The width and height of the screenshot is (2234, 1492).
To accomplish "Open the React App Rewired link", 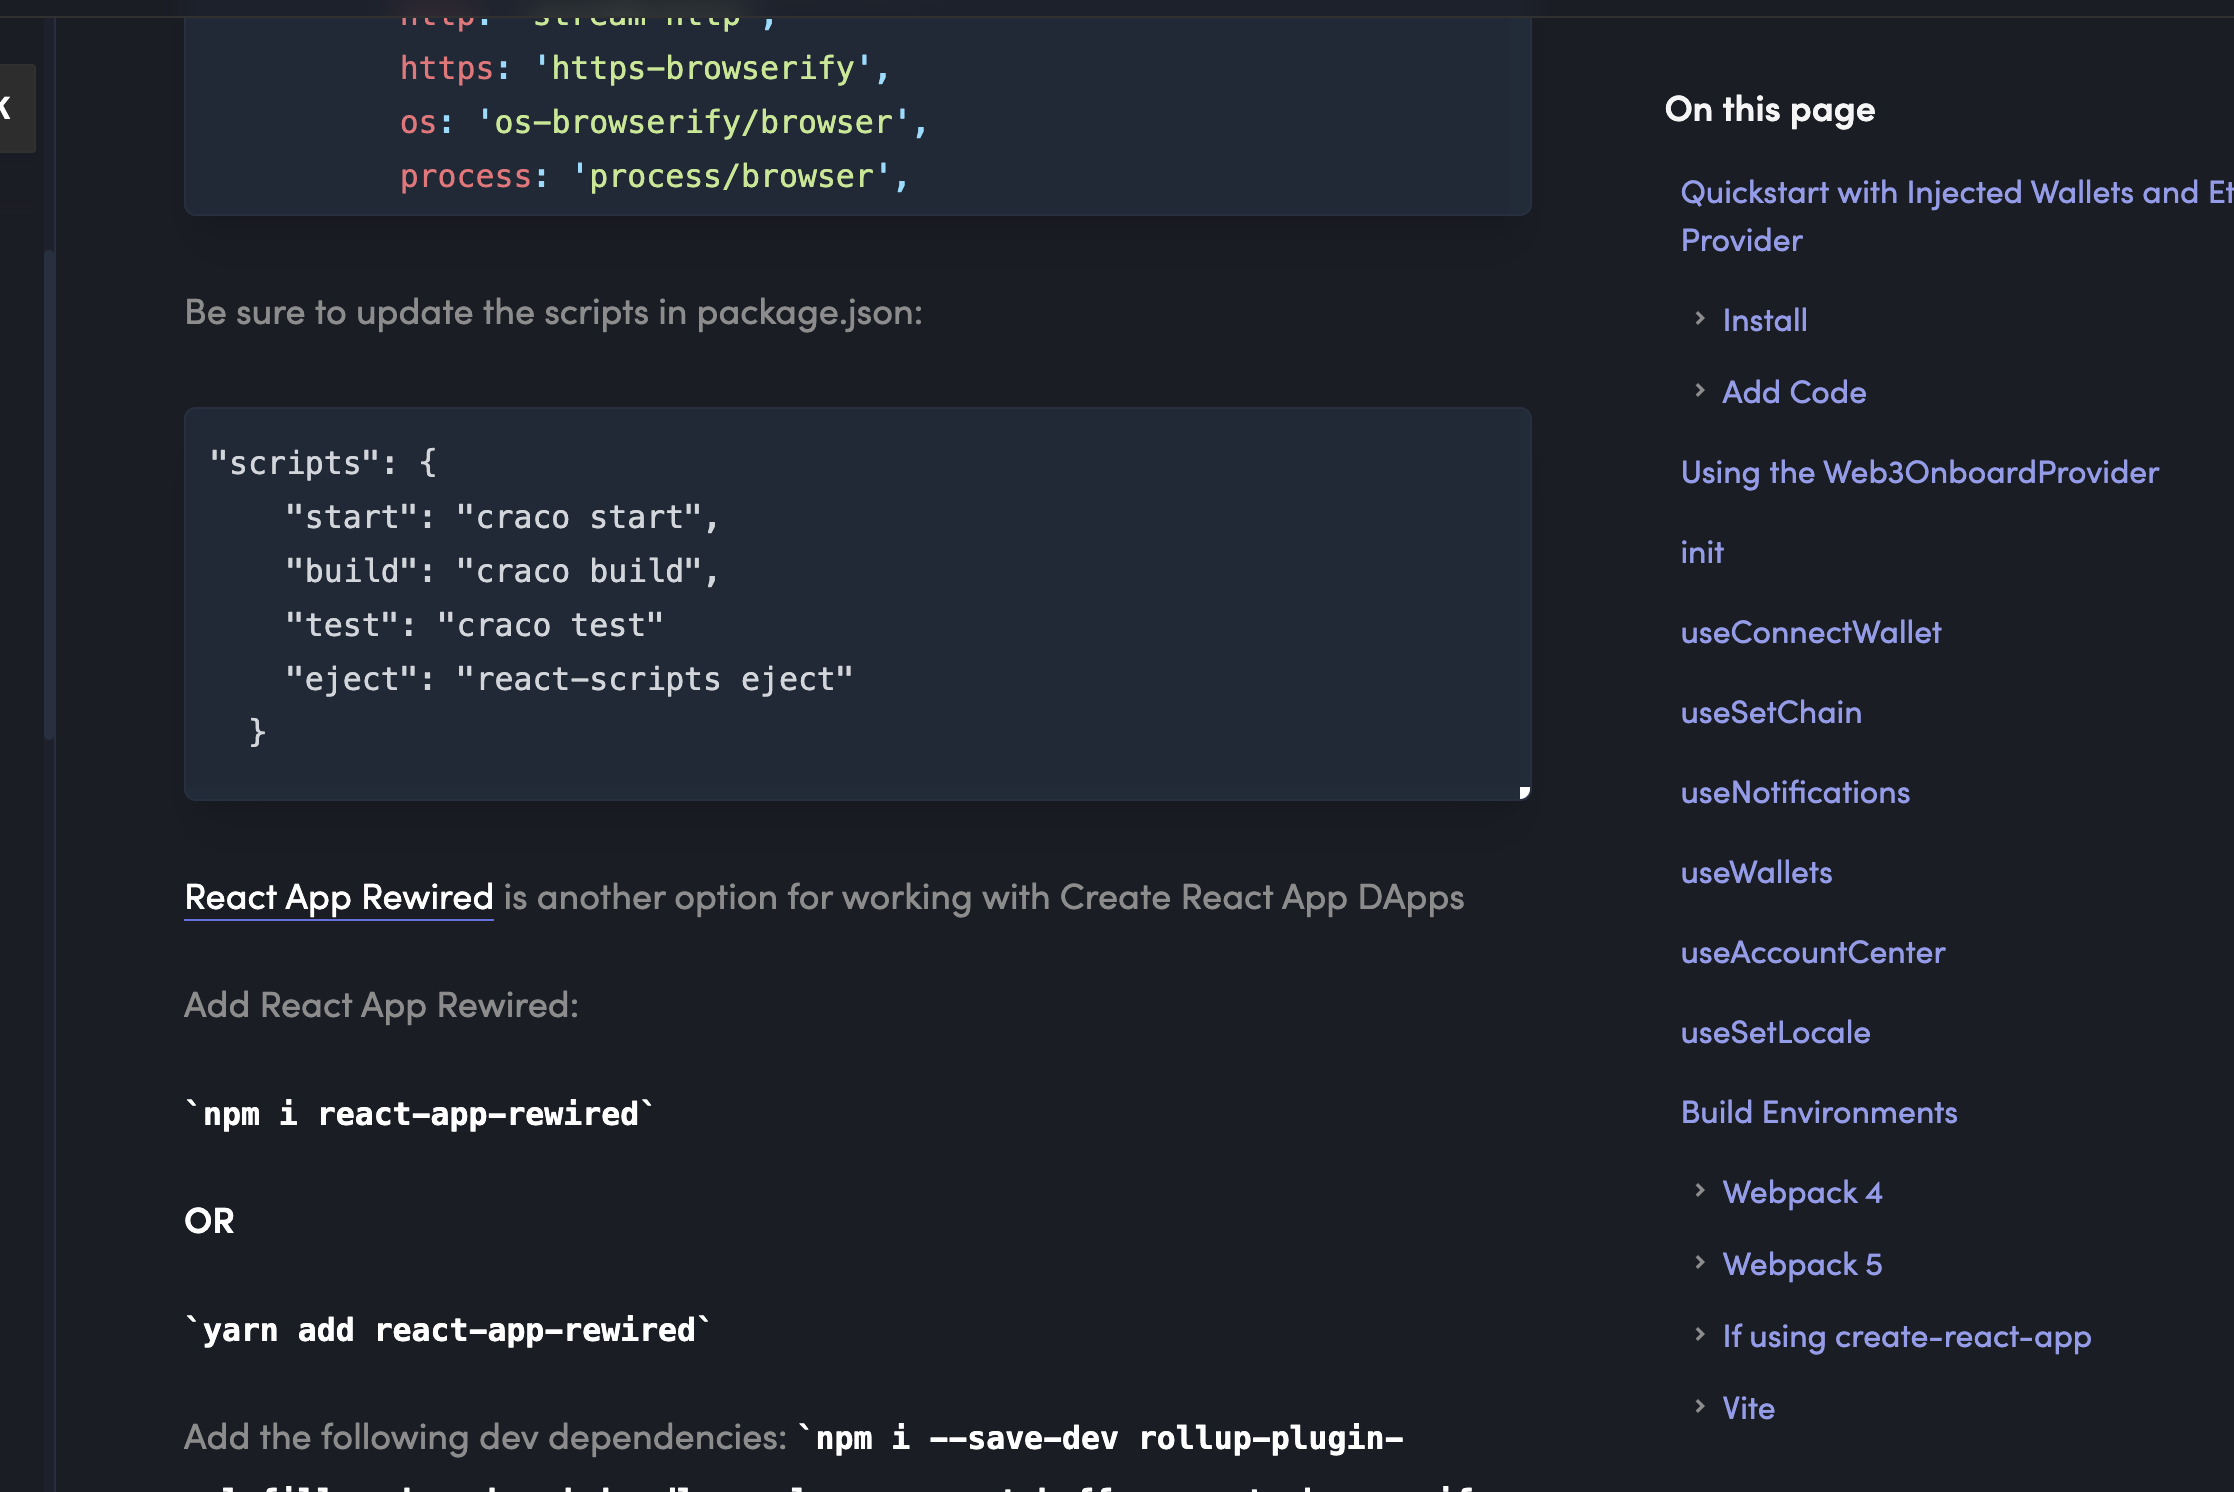I will coord(338,897).
